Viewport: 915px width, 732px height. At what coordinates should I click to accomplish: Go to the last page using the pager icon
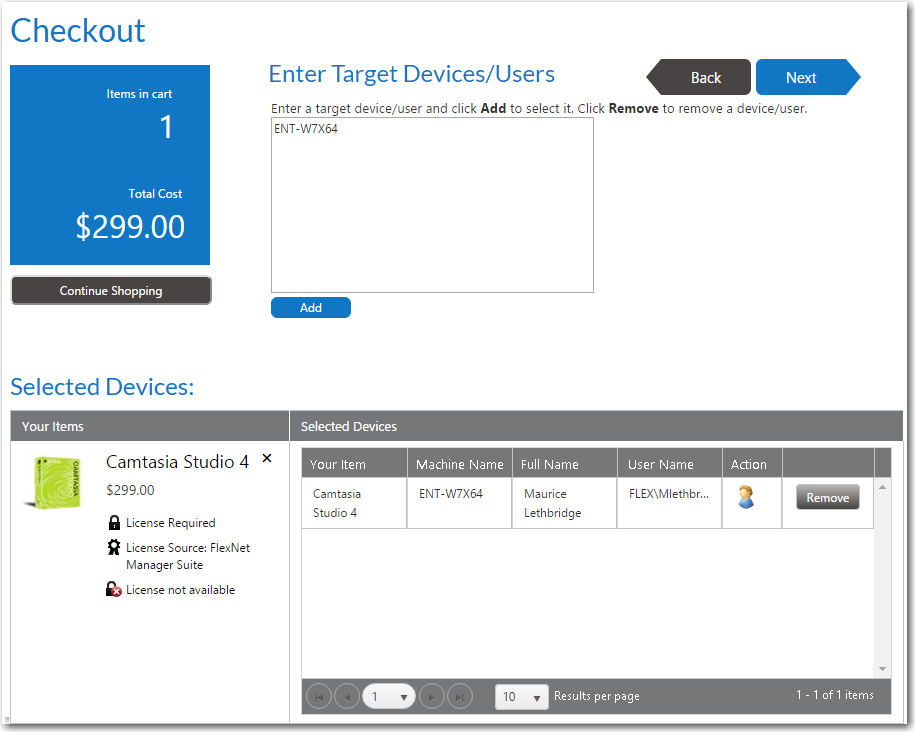pyautogui.click(x=460, y=696)
